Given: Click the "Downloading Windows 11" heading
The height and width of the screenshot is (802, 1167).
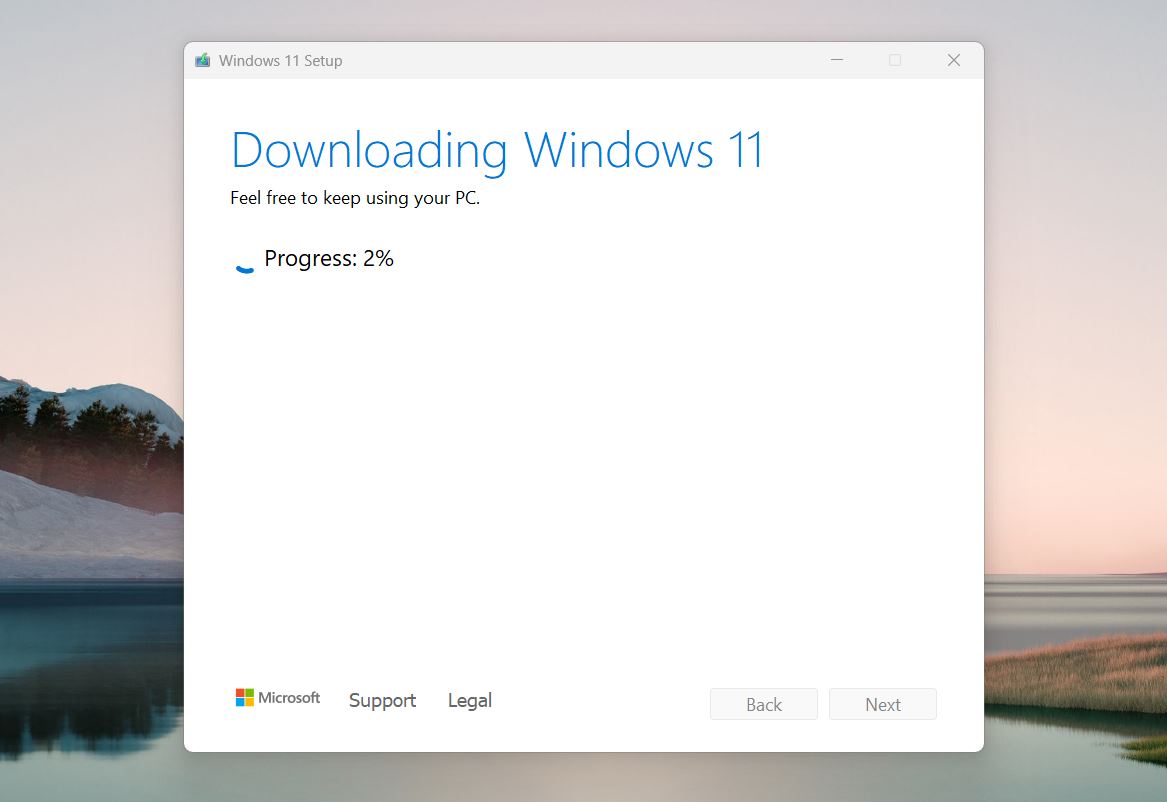Looking at the screenshot, I should click(497, 151).
